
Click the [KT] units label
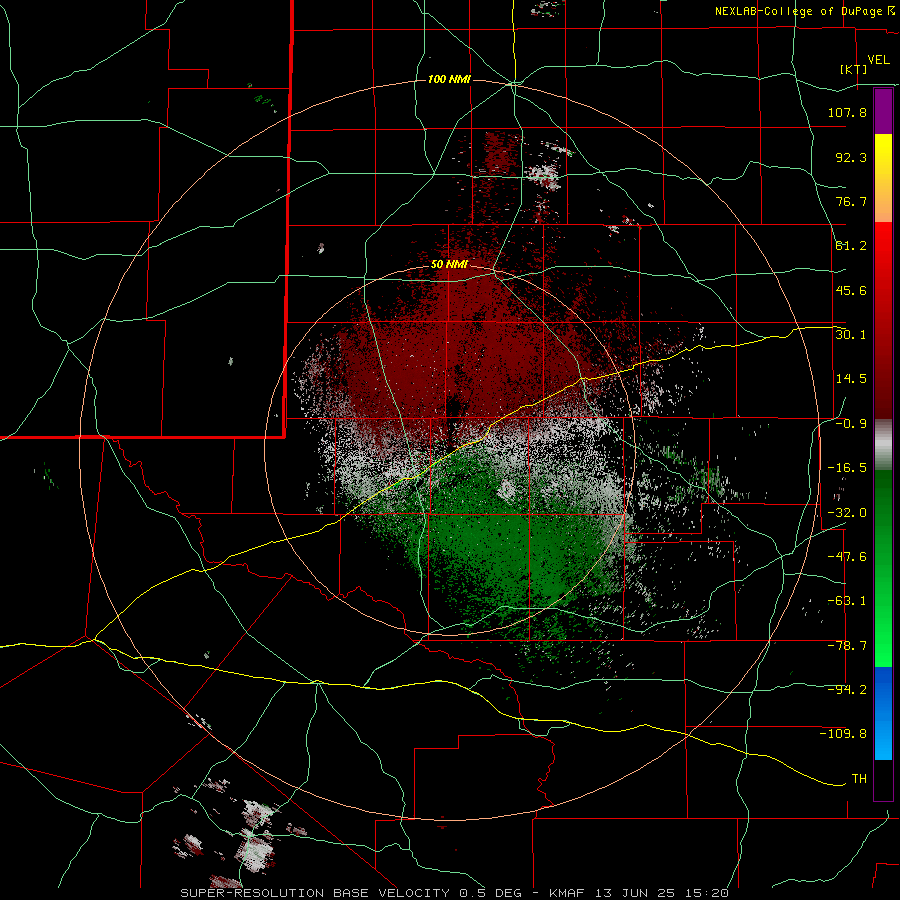pos(853,69)
